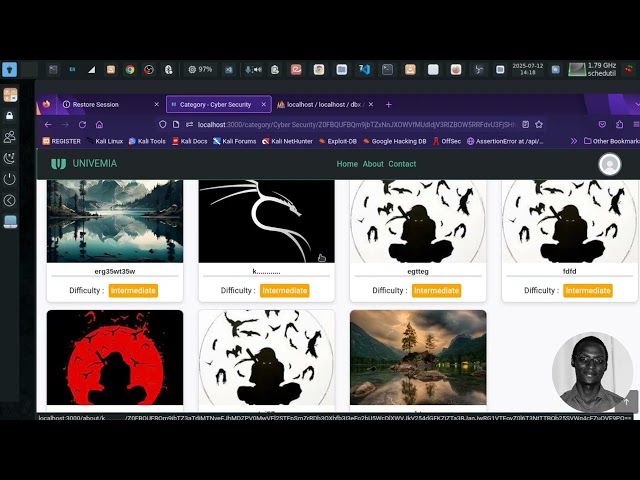
Task: Go back with the browser back arrow
Action: pos(48,124)
